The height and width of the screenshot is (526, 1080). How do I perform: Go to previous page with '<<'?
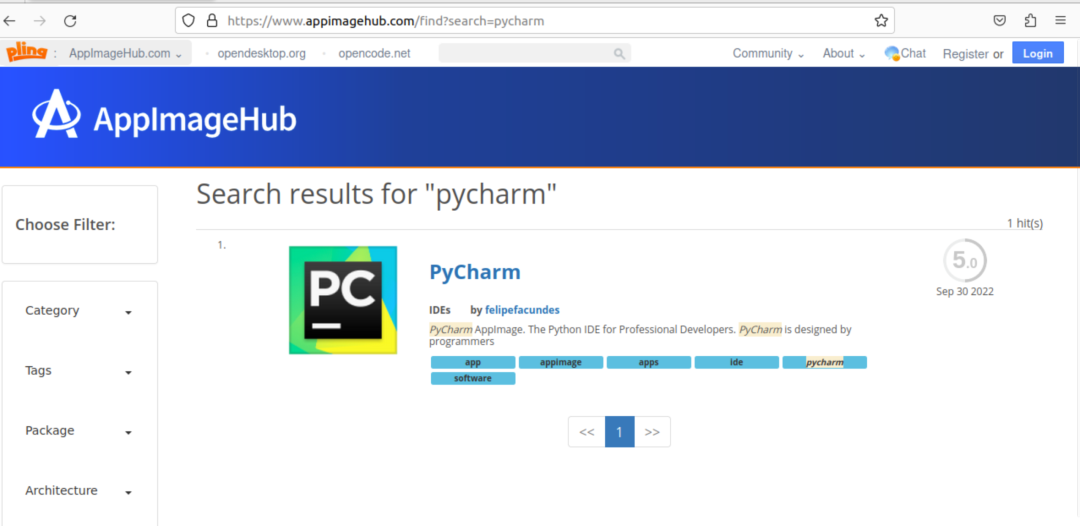(x=587, y=432)
